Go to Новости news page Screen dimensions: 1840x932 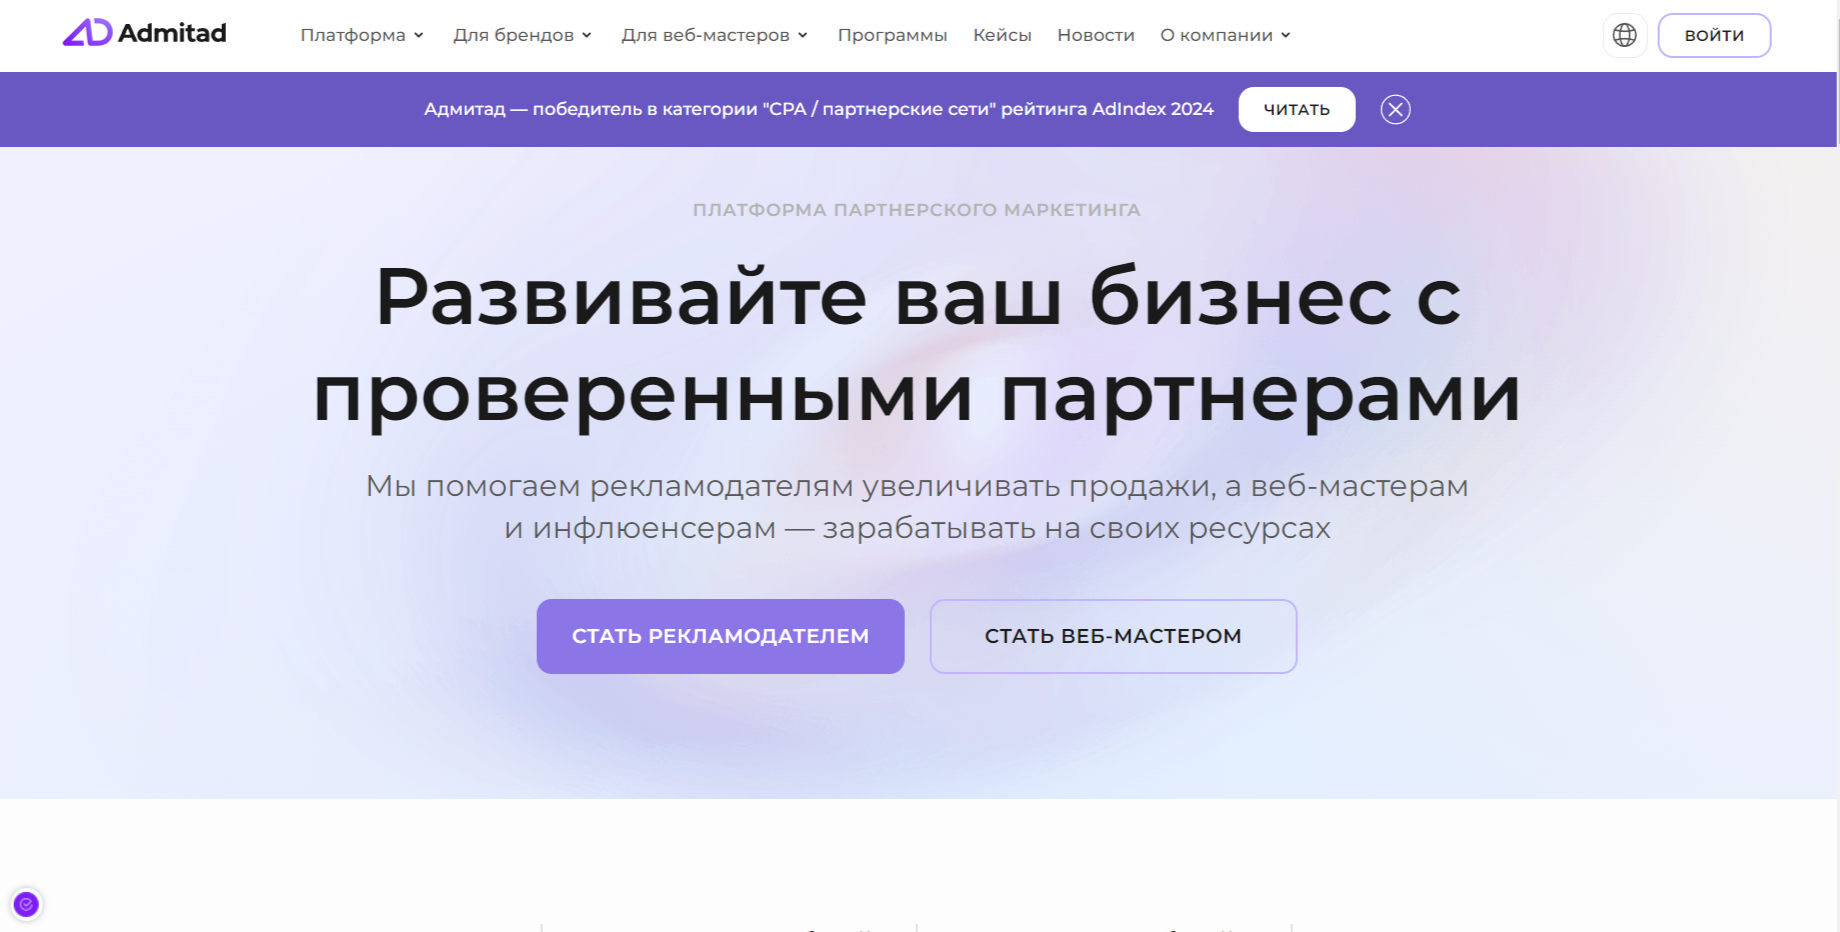1094,34
